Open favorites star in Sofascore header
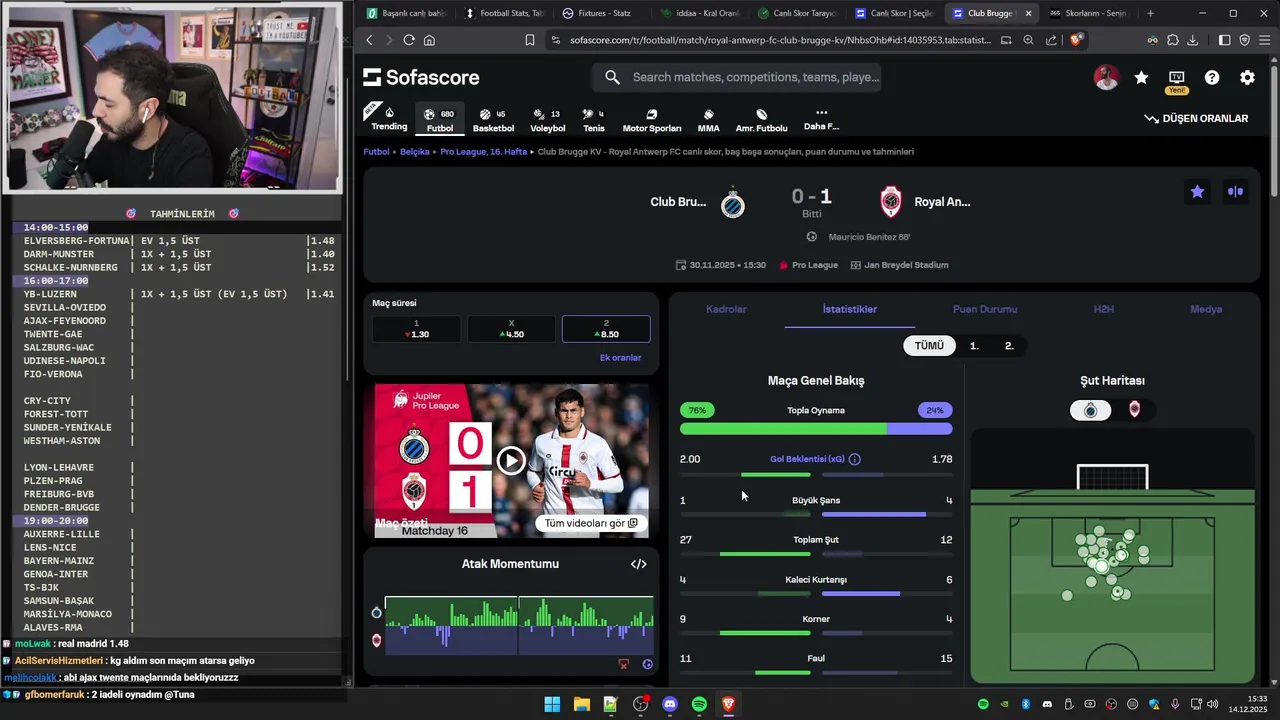 pyautogui.click(x=1141, y=77)
